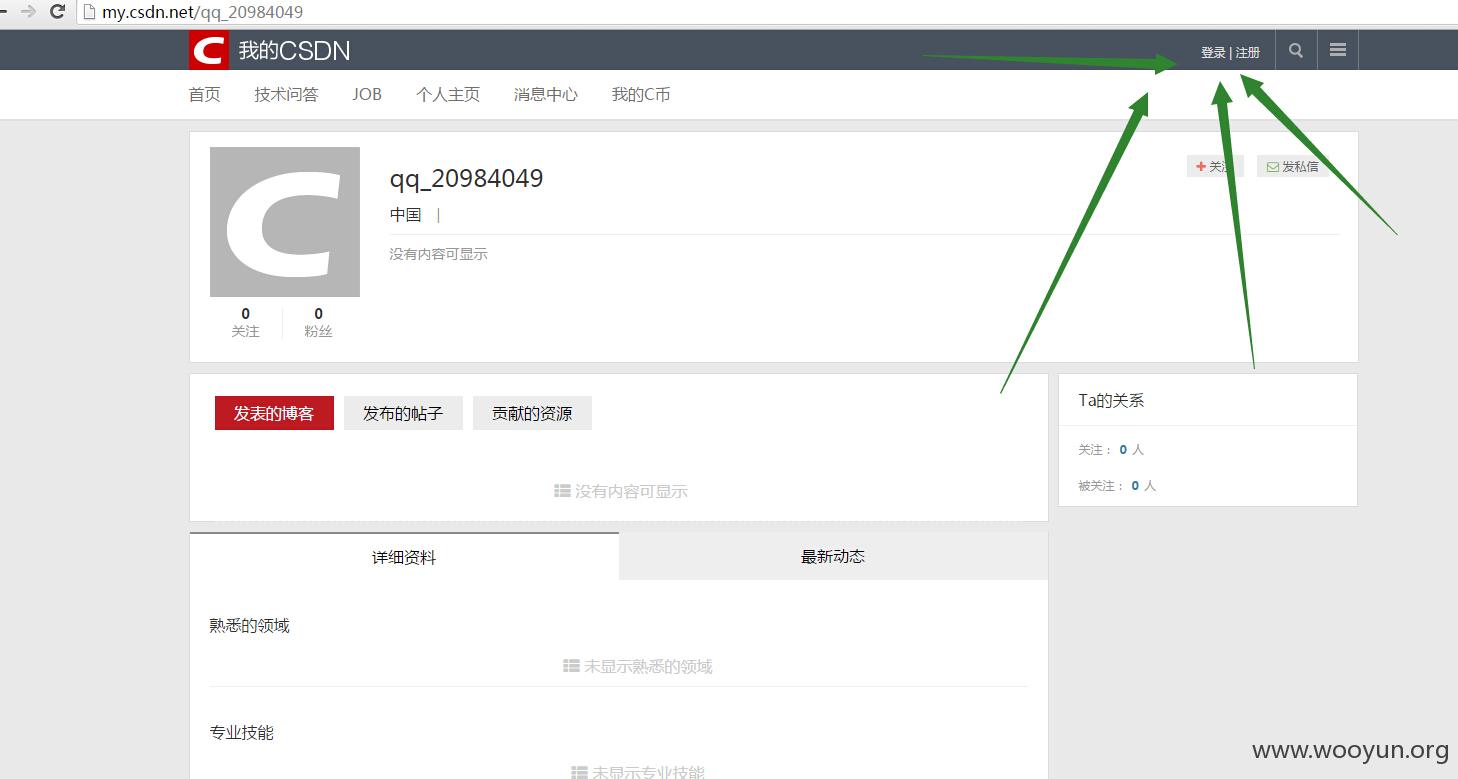The height and width of the screenshot is (779, 1458).
Task: Click the 专业技能 section heading
Action: tap(242, 733)
